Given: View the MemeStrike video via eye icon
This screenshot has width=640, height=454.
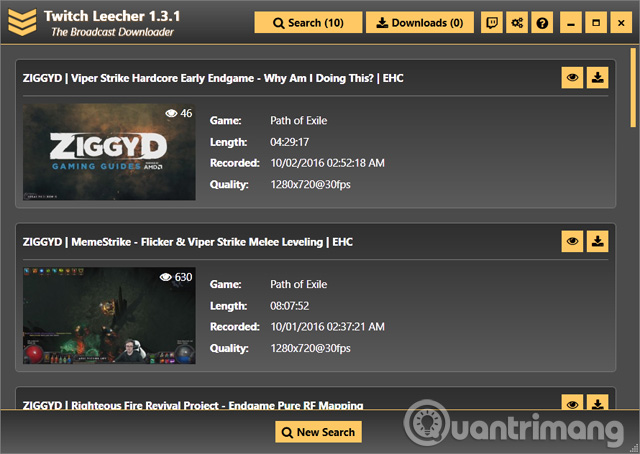Looking at the screenshot, I should pyautogui.click(x=572, y=241).
